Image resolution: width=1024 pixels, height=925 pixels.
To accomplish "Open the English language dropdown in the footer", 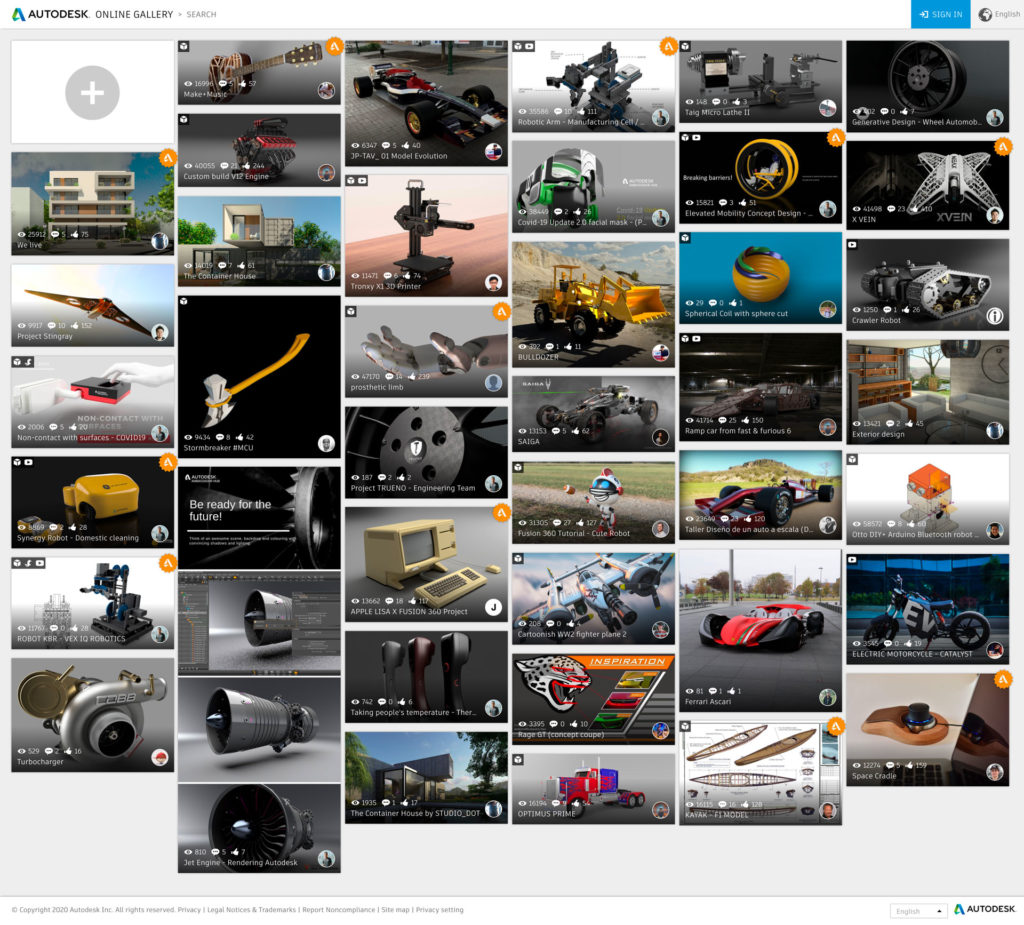I will tap(917, 911).
